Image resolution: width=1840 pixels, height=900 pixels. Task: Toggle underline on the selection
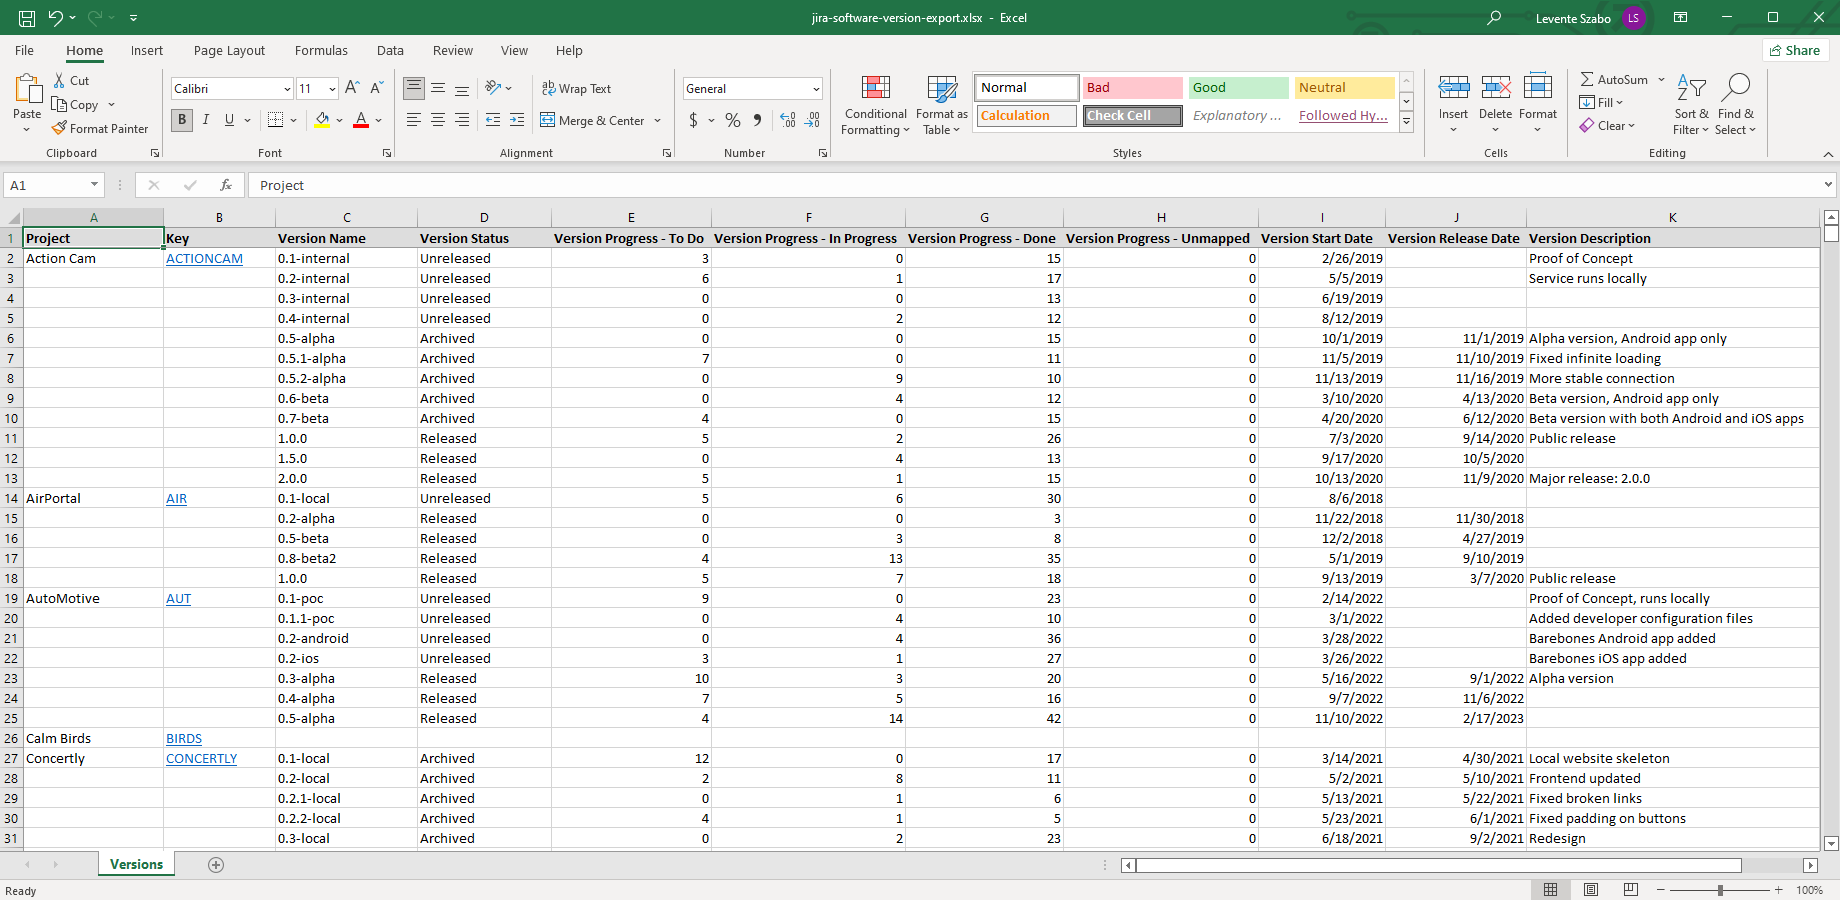(228, 120)
